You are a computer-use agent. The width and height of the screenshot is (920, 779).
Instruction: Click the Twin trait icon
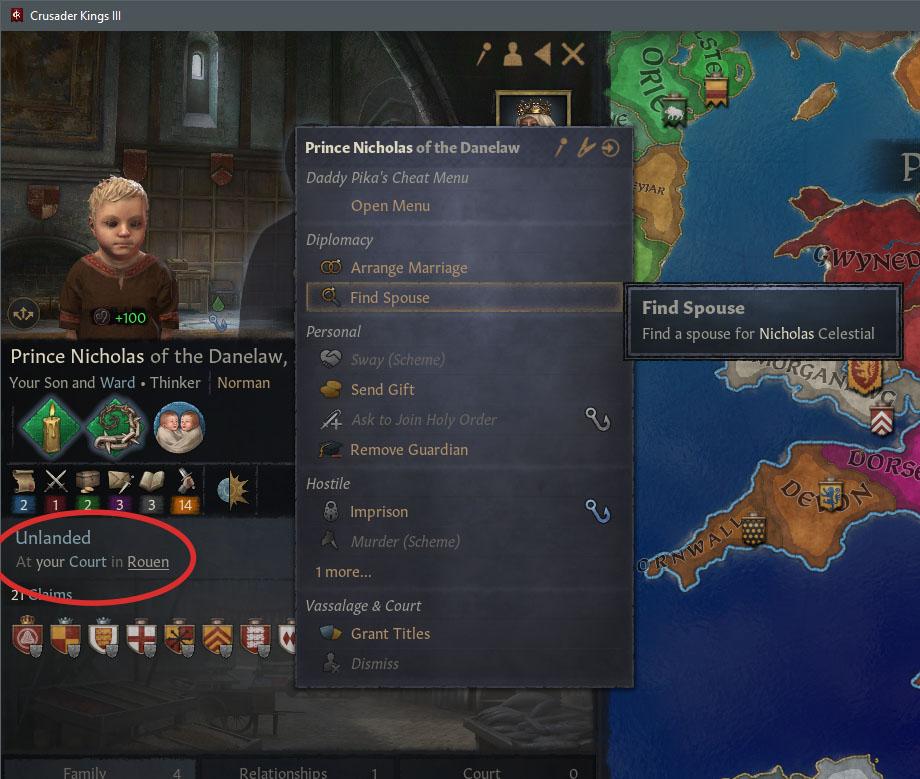pos(180,428)
